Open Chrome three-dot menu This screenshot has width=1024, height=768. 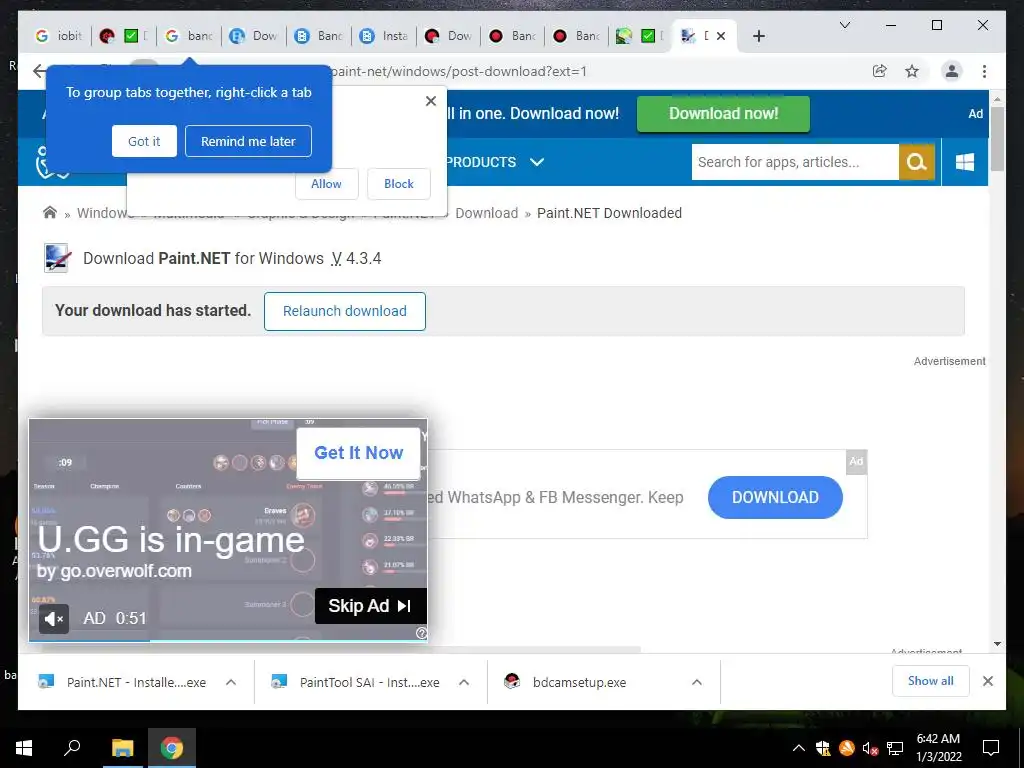pyautogui.click(x=984, y=71)
